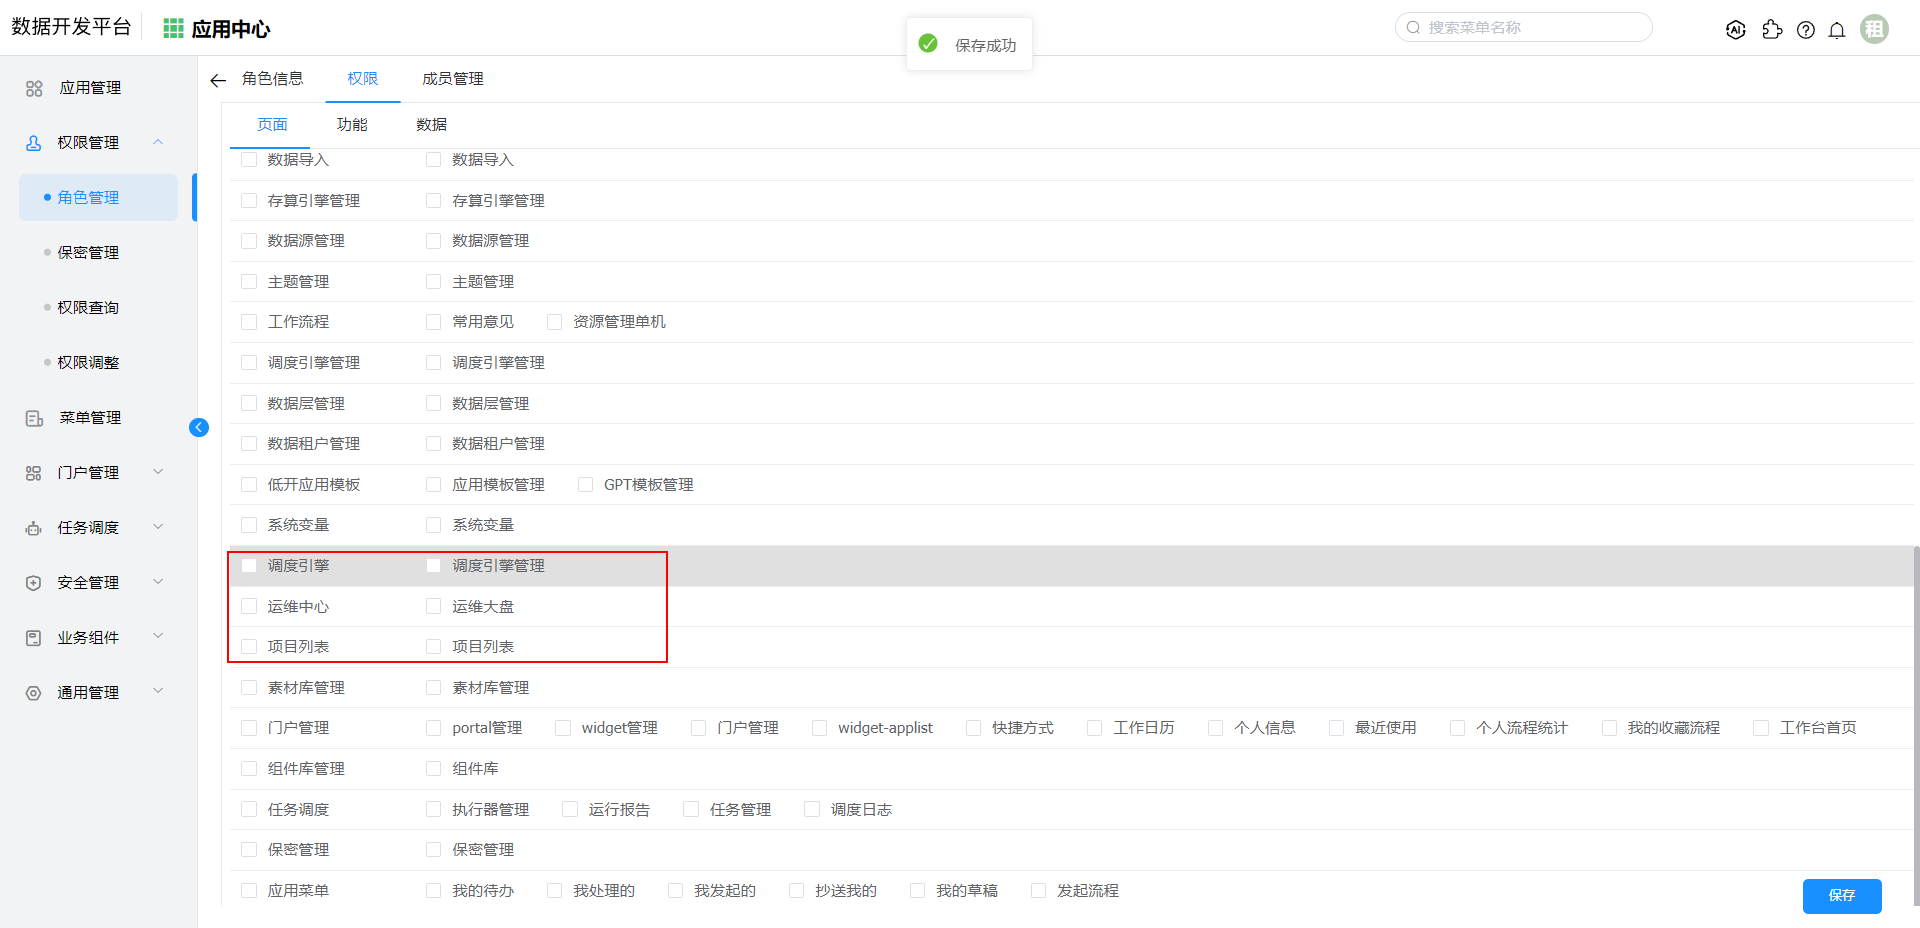Enable the GPT模板管理 checkbox
The image size is (1920, 928).
[x=586, y=485]
